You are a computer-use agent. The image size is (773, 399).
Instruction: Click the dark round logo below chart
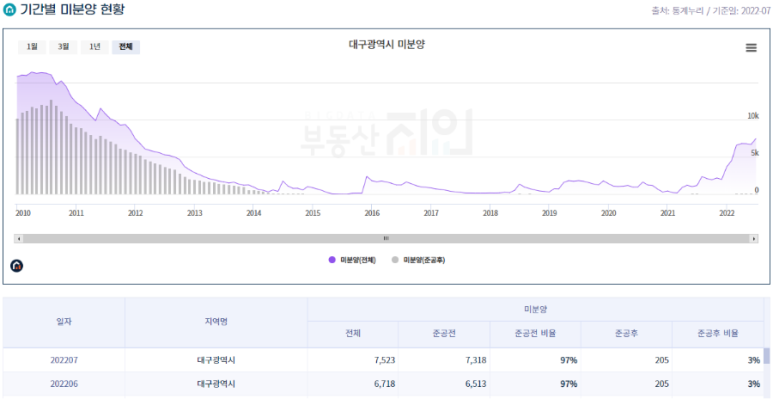tap(17, 266)
